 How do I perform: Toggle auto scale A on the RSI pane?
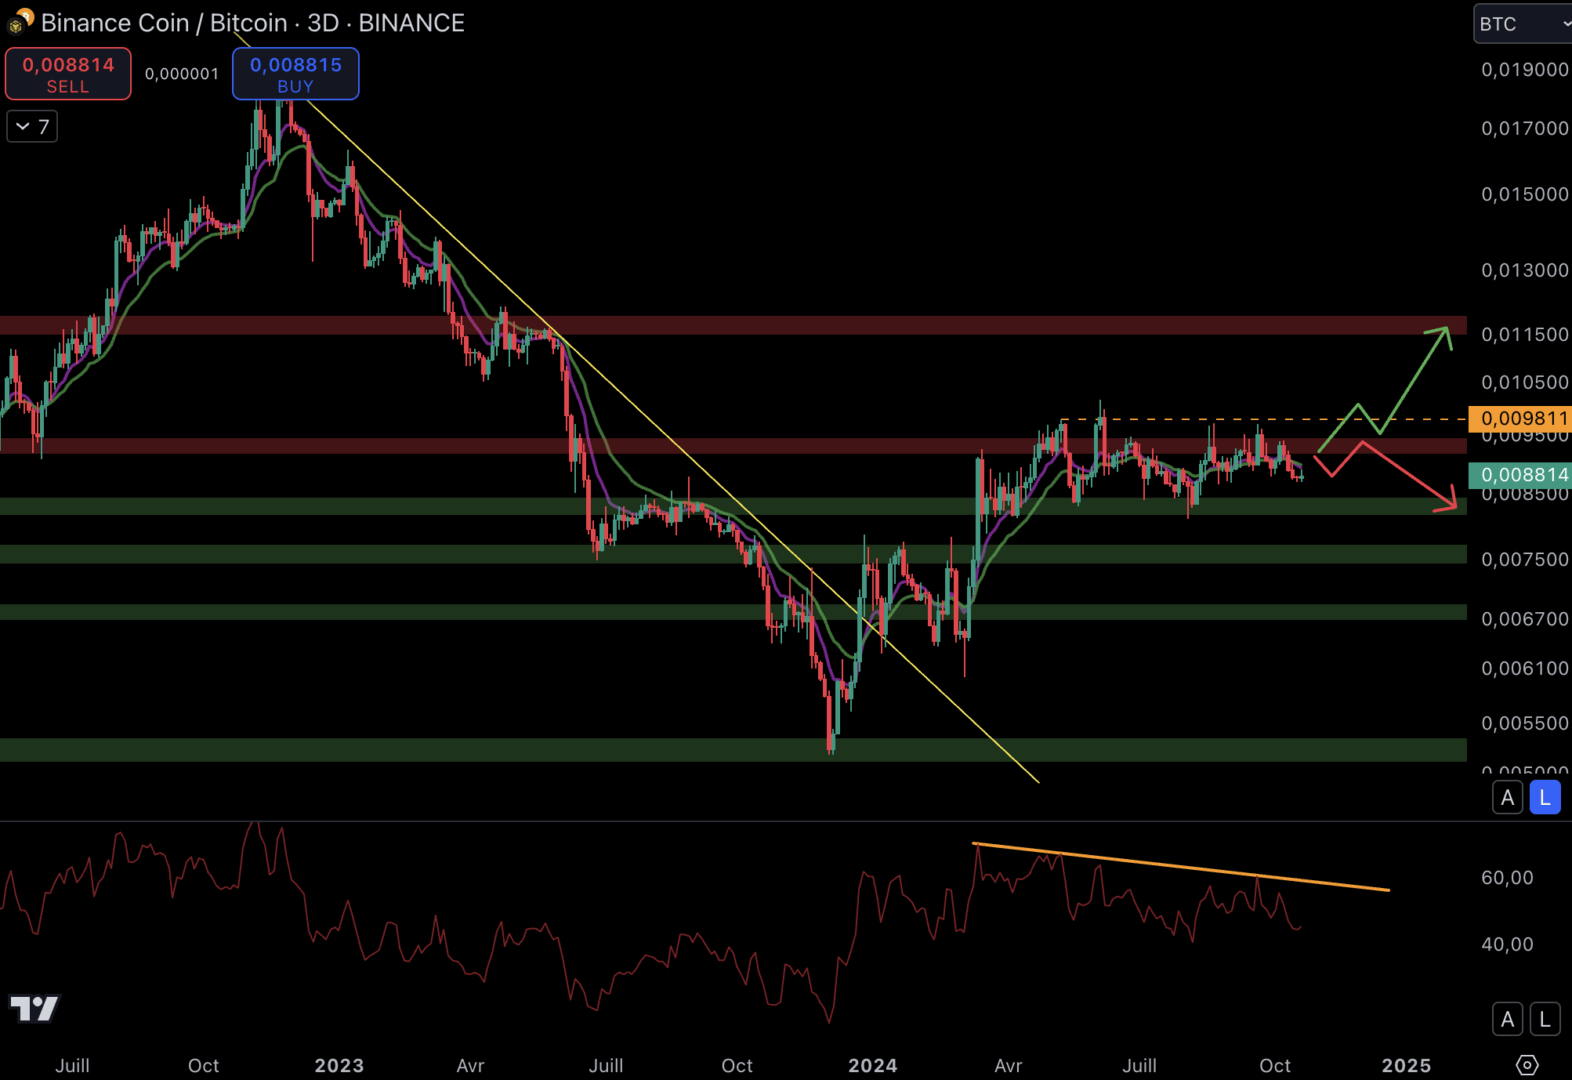pos(1507,1019)
